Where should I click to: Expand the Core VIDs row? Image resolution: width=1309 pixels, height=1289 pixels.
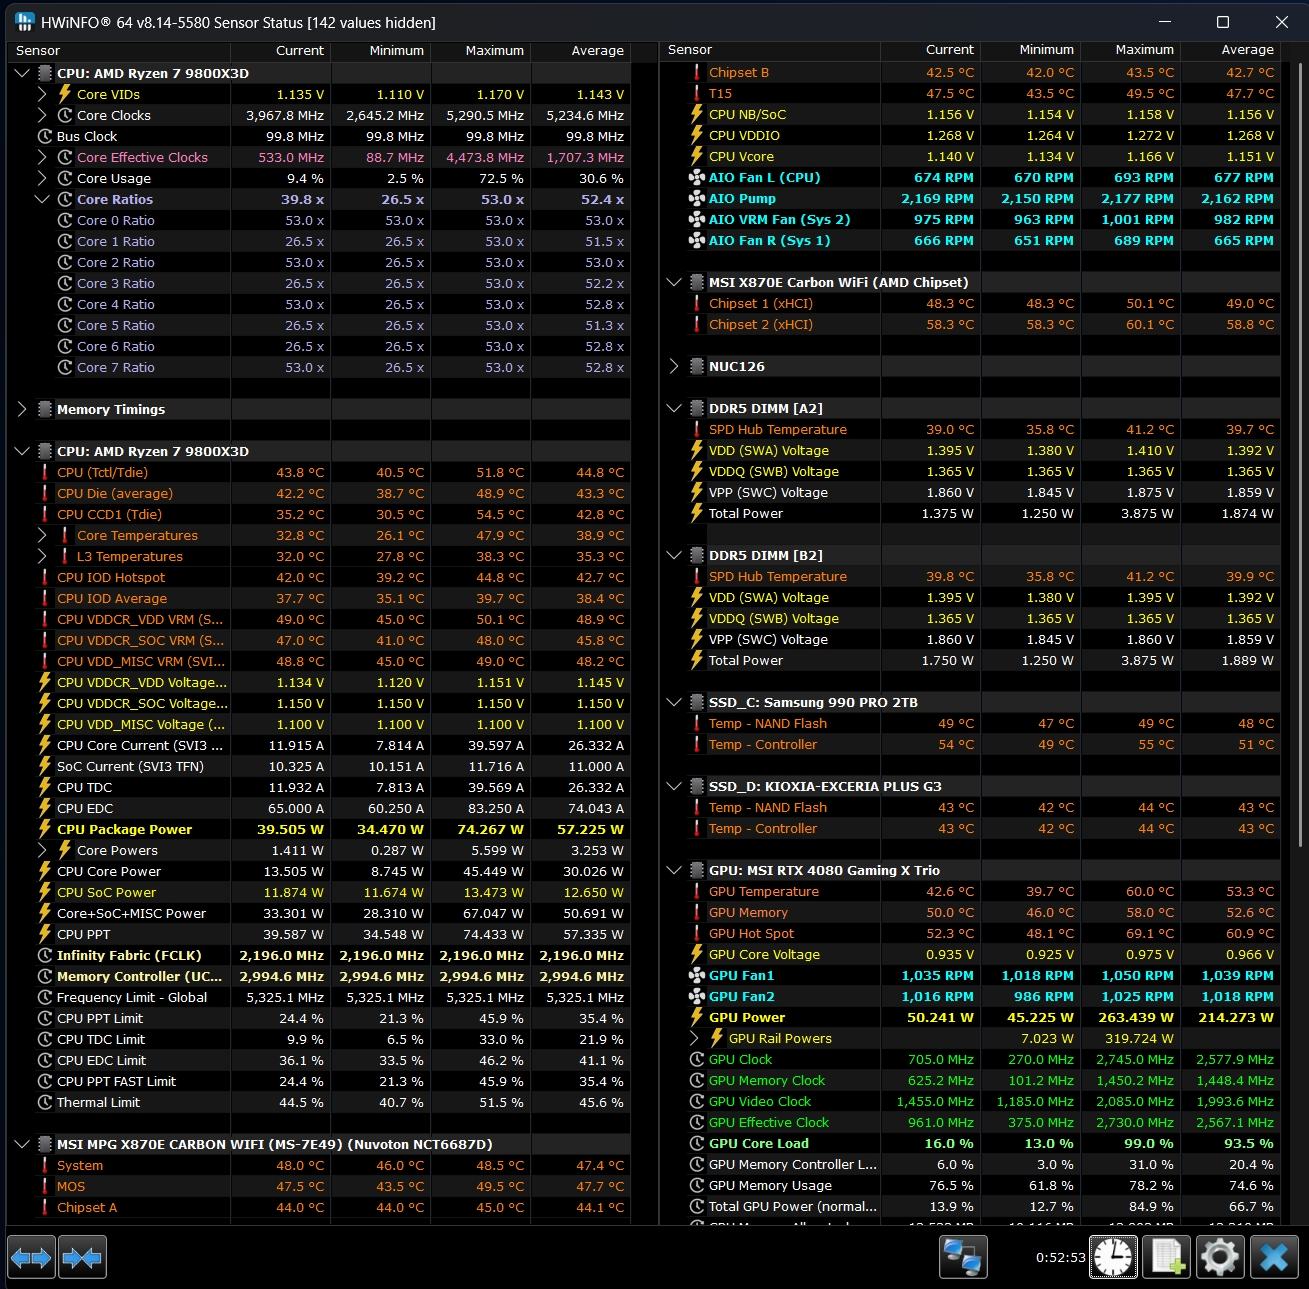pos(42,94)
